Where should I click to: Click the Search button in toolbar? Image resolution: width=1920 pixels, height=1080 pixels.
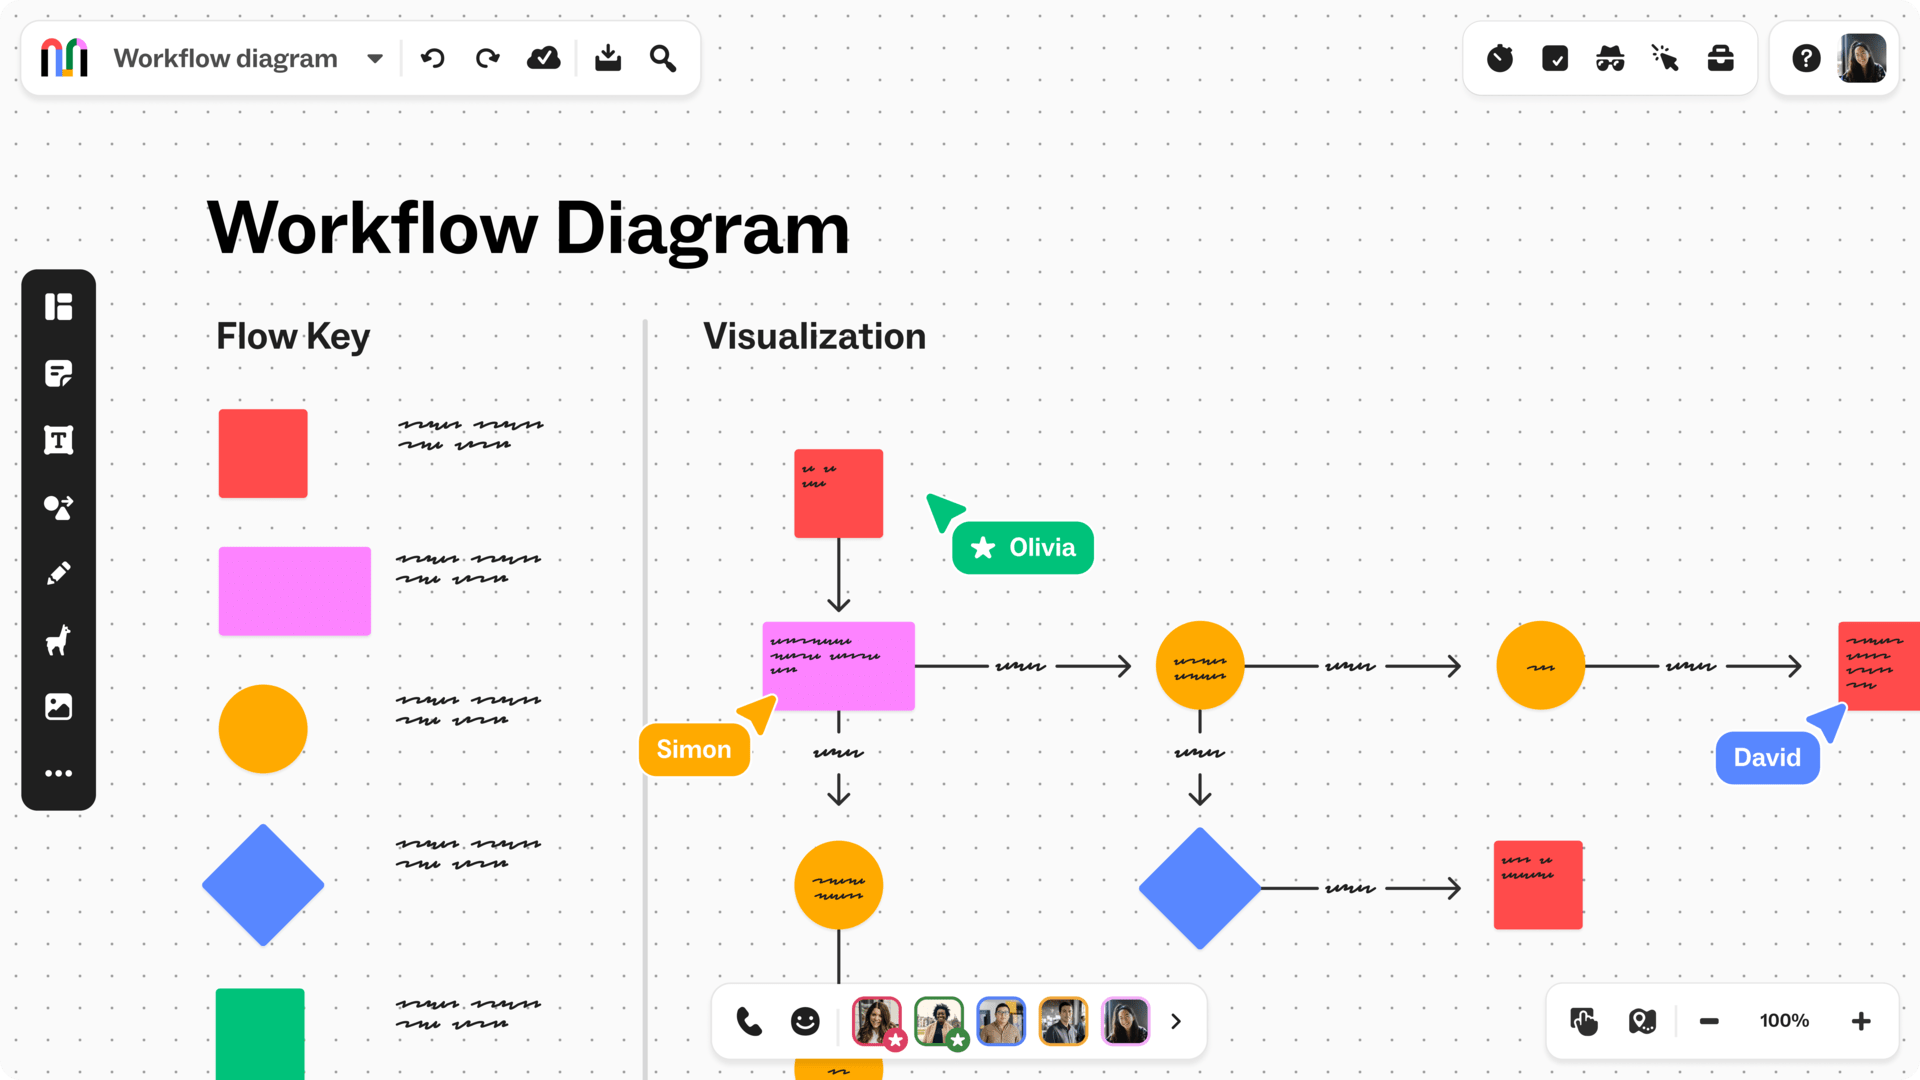pos(663,58)
